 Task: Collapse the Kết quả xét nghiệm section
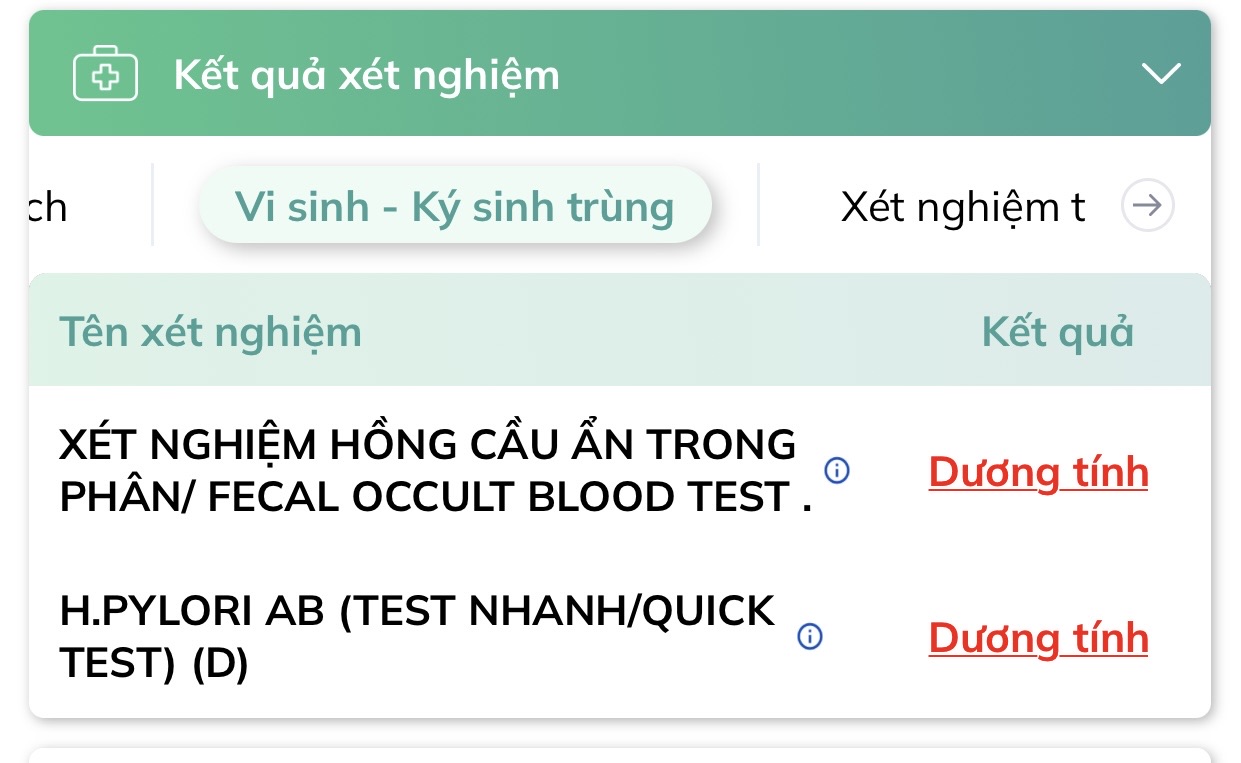(1161, 74)
